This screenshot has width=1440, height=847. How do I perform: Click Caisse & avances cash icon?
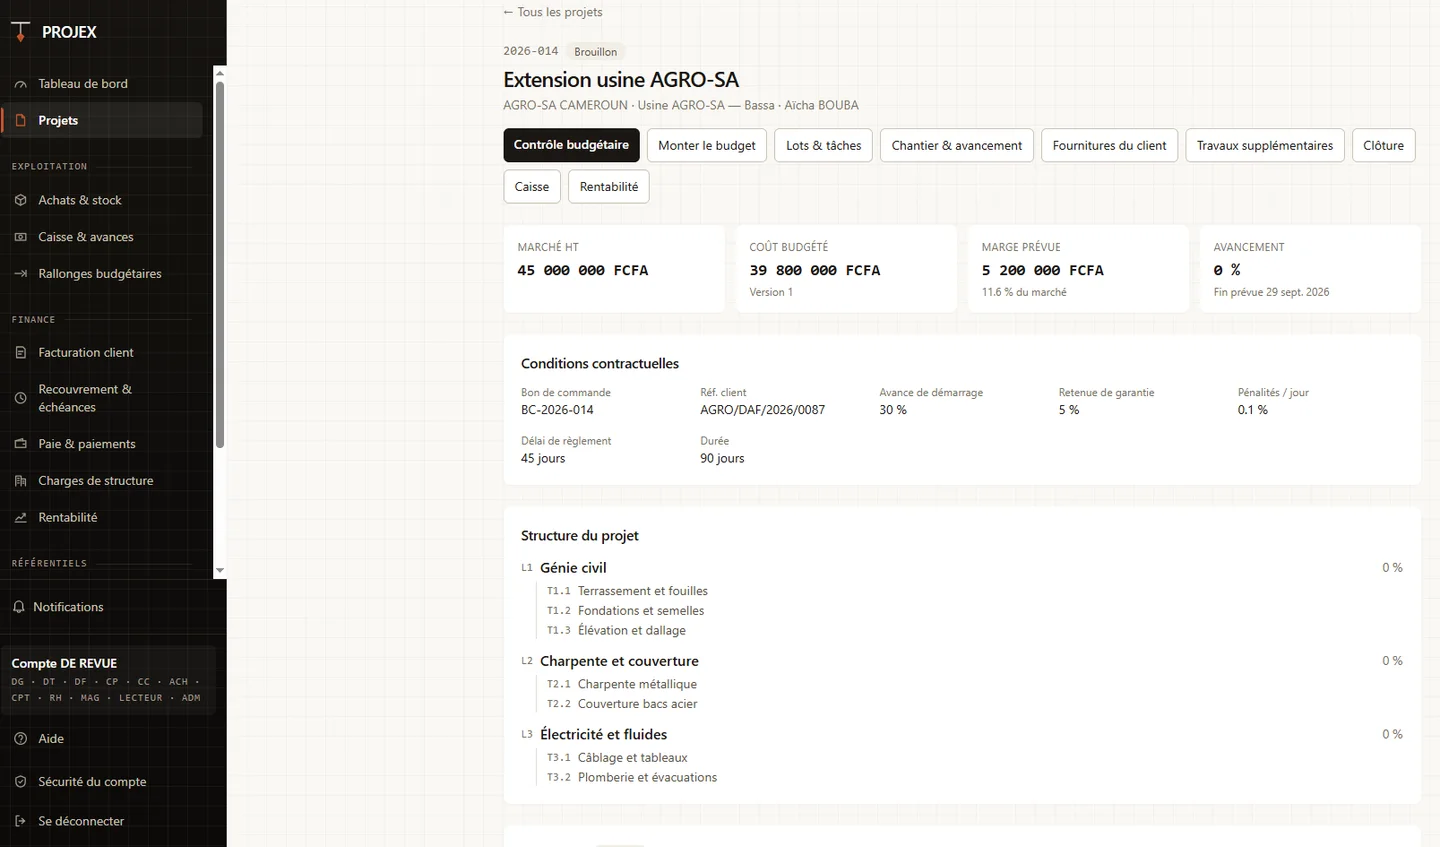(20, 237)
